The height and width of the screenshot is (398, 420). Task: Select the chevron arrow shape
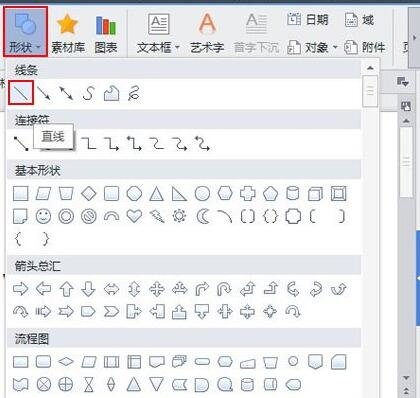pos(111,312)
